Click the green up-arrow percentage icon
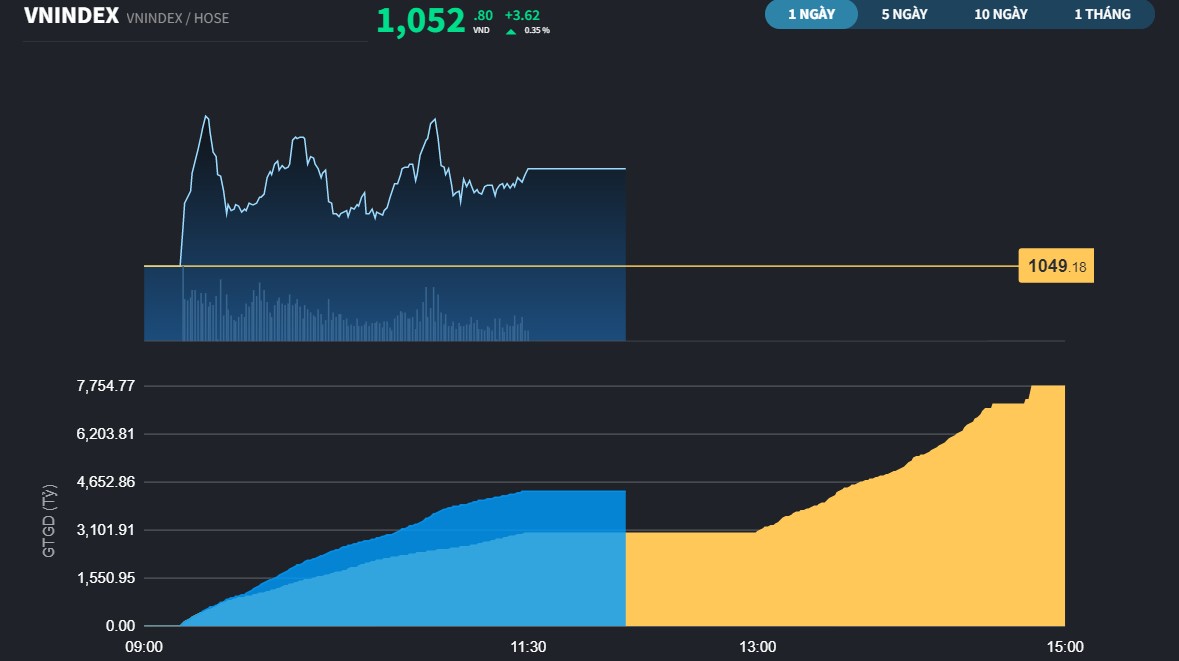The height and width of the screenshot is (661, 1179). click(x=511, y=31)
